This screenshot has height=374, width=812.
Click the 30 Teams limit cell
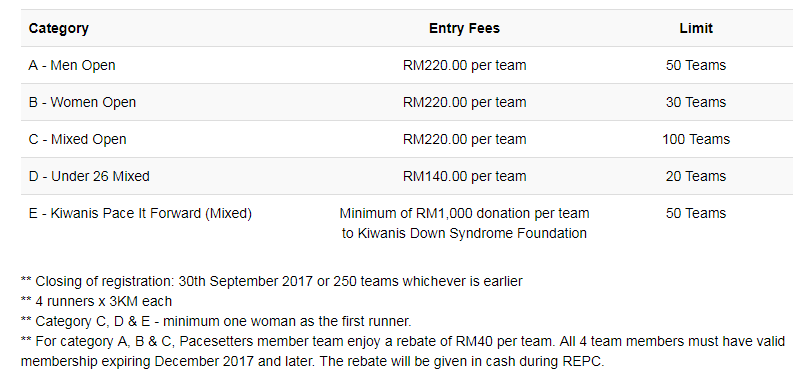click(x=696, y=103)
